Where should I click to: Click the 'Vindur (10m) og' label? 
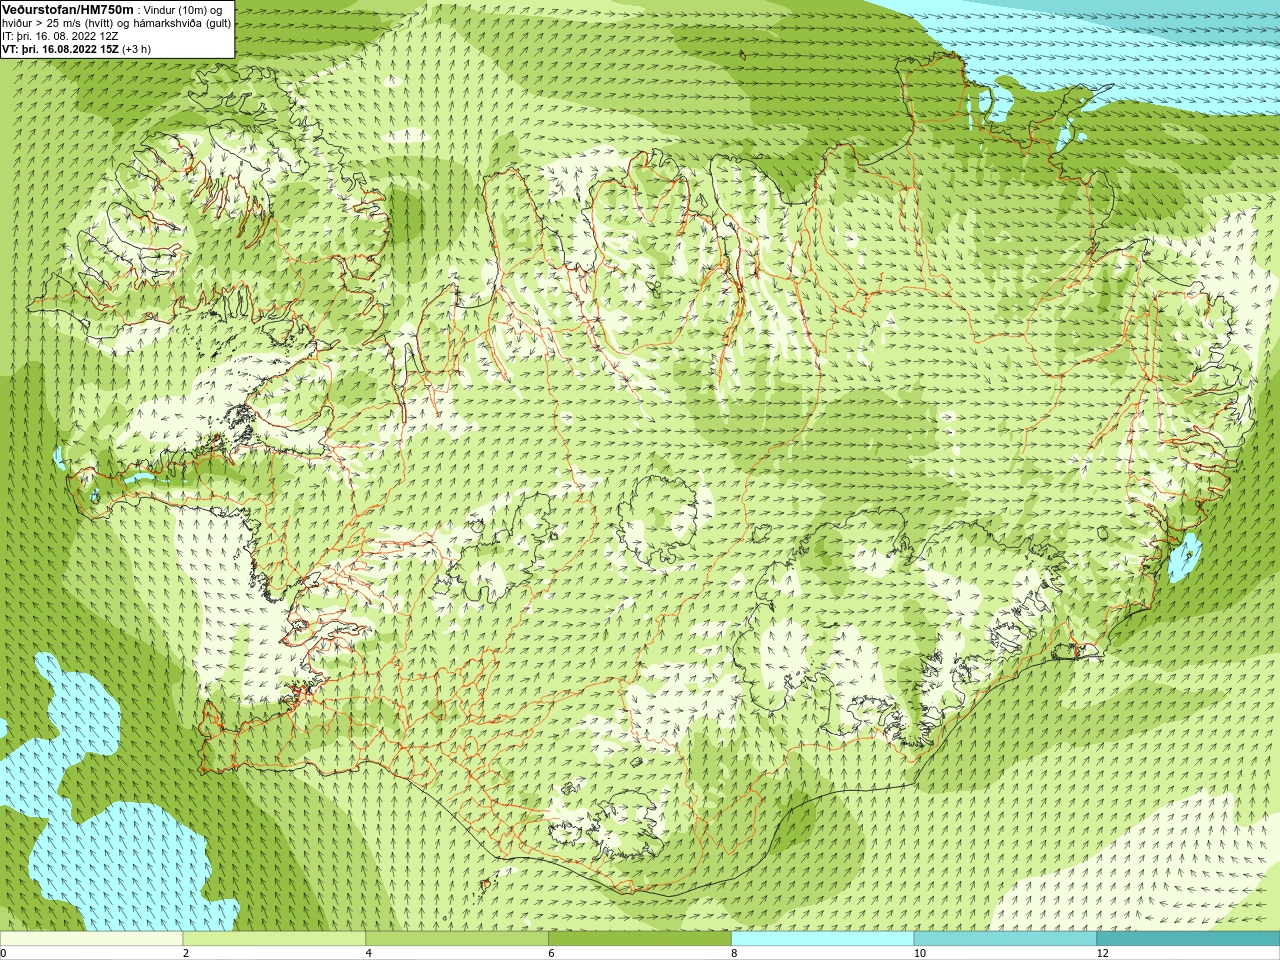(x=184, y=10)
